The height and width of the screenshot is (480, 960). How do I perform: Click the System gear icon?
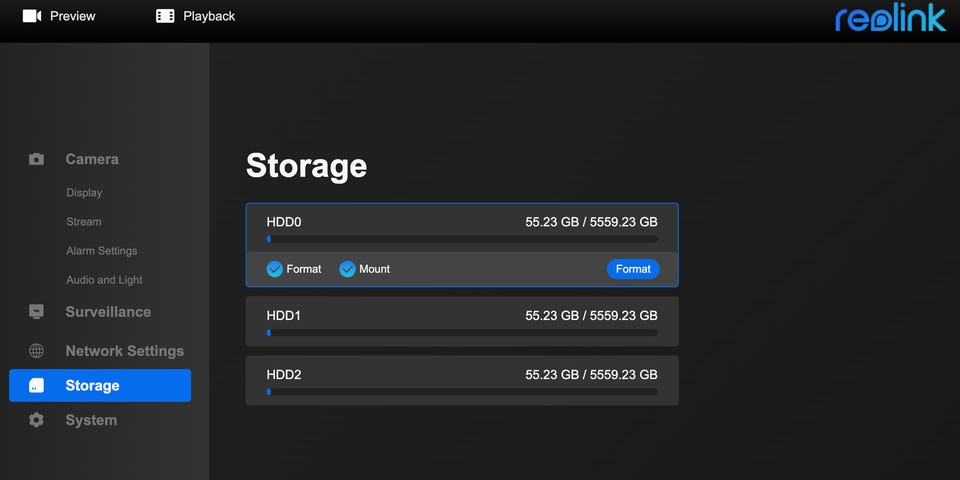[37, 420]
